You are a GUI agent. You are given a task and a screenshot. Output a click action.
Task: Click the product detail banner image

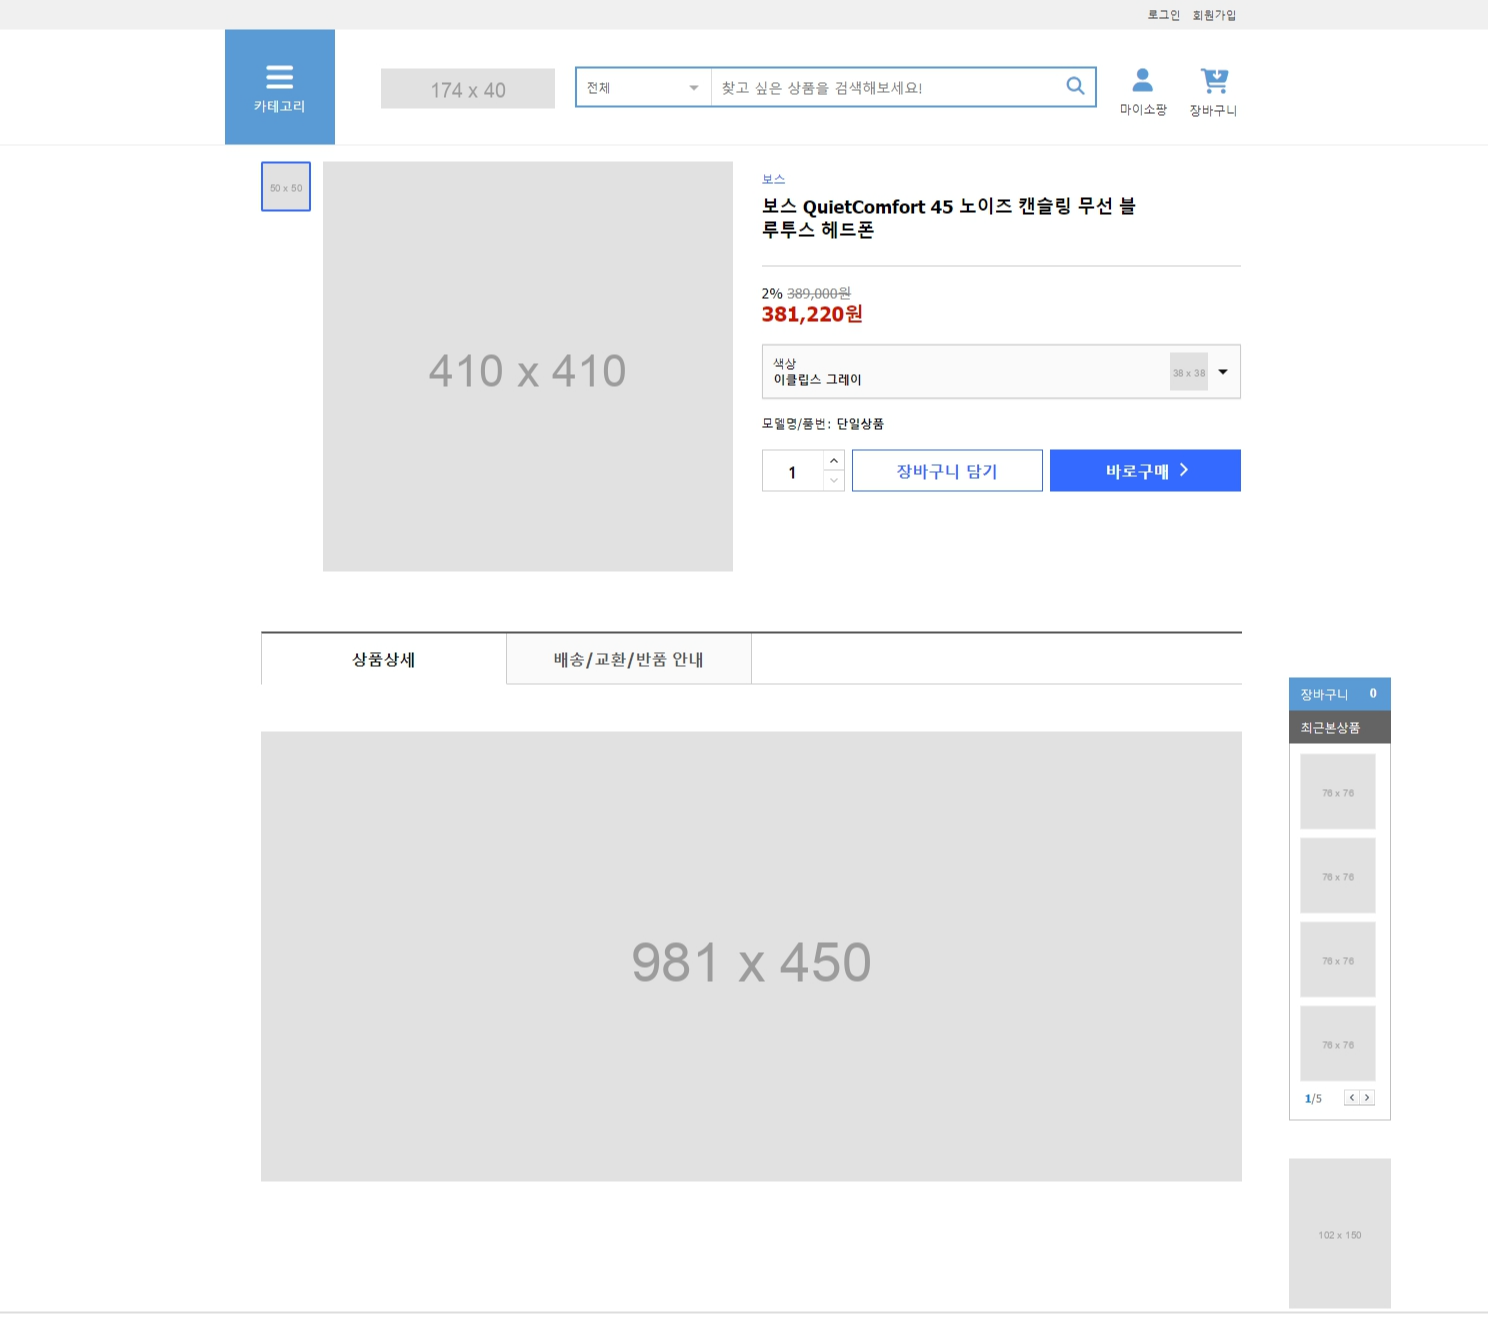click(751, 957)
